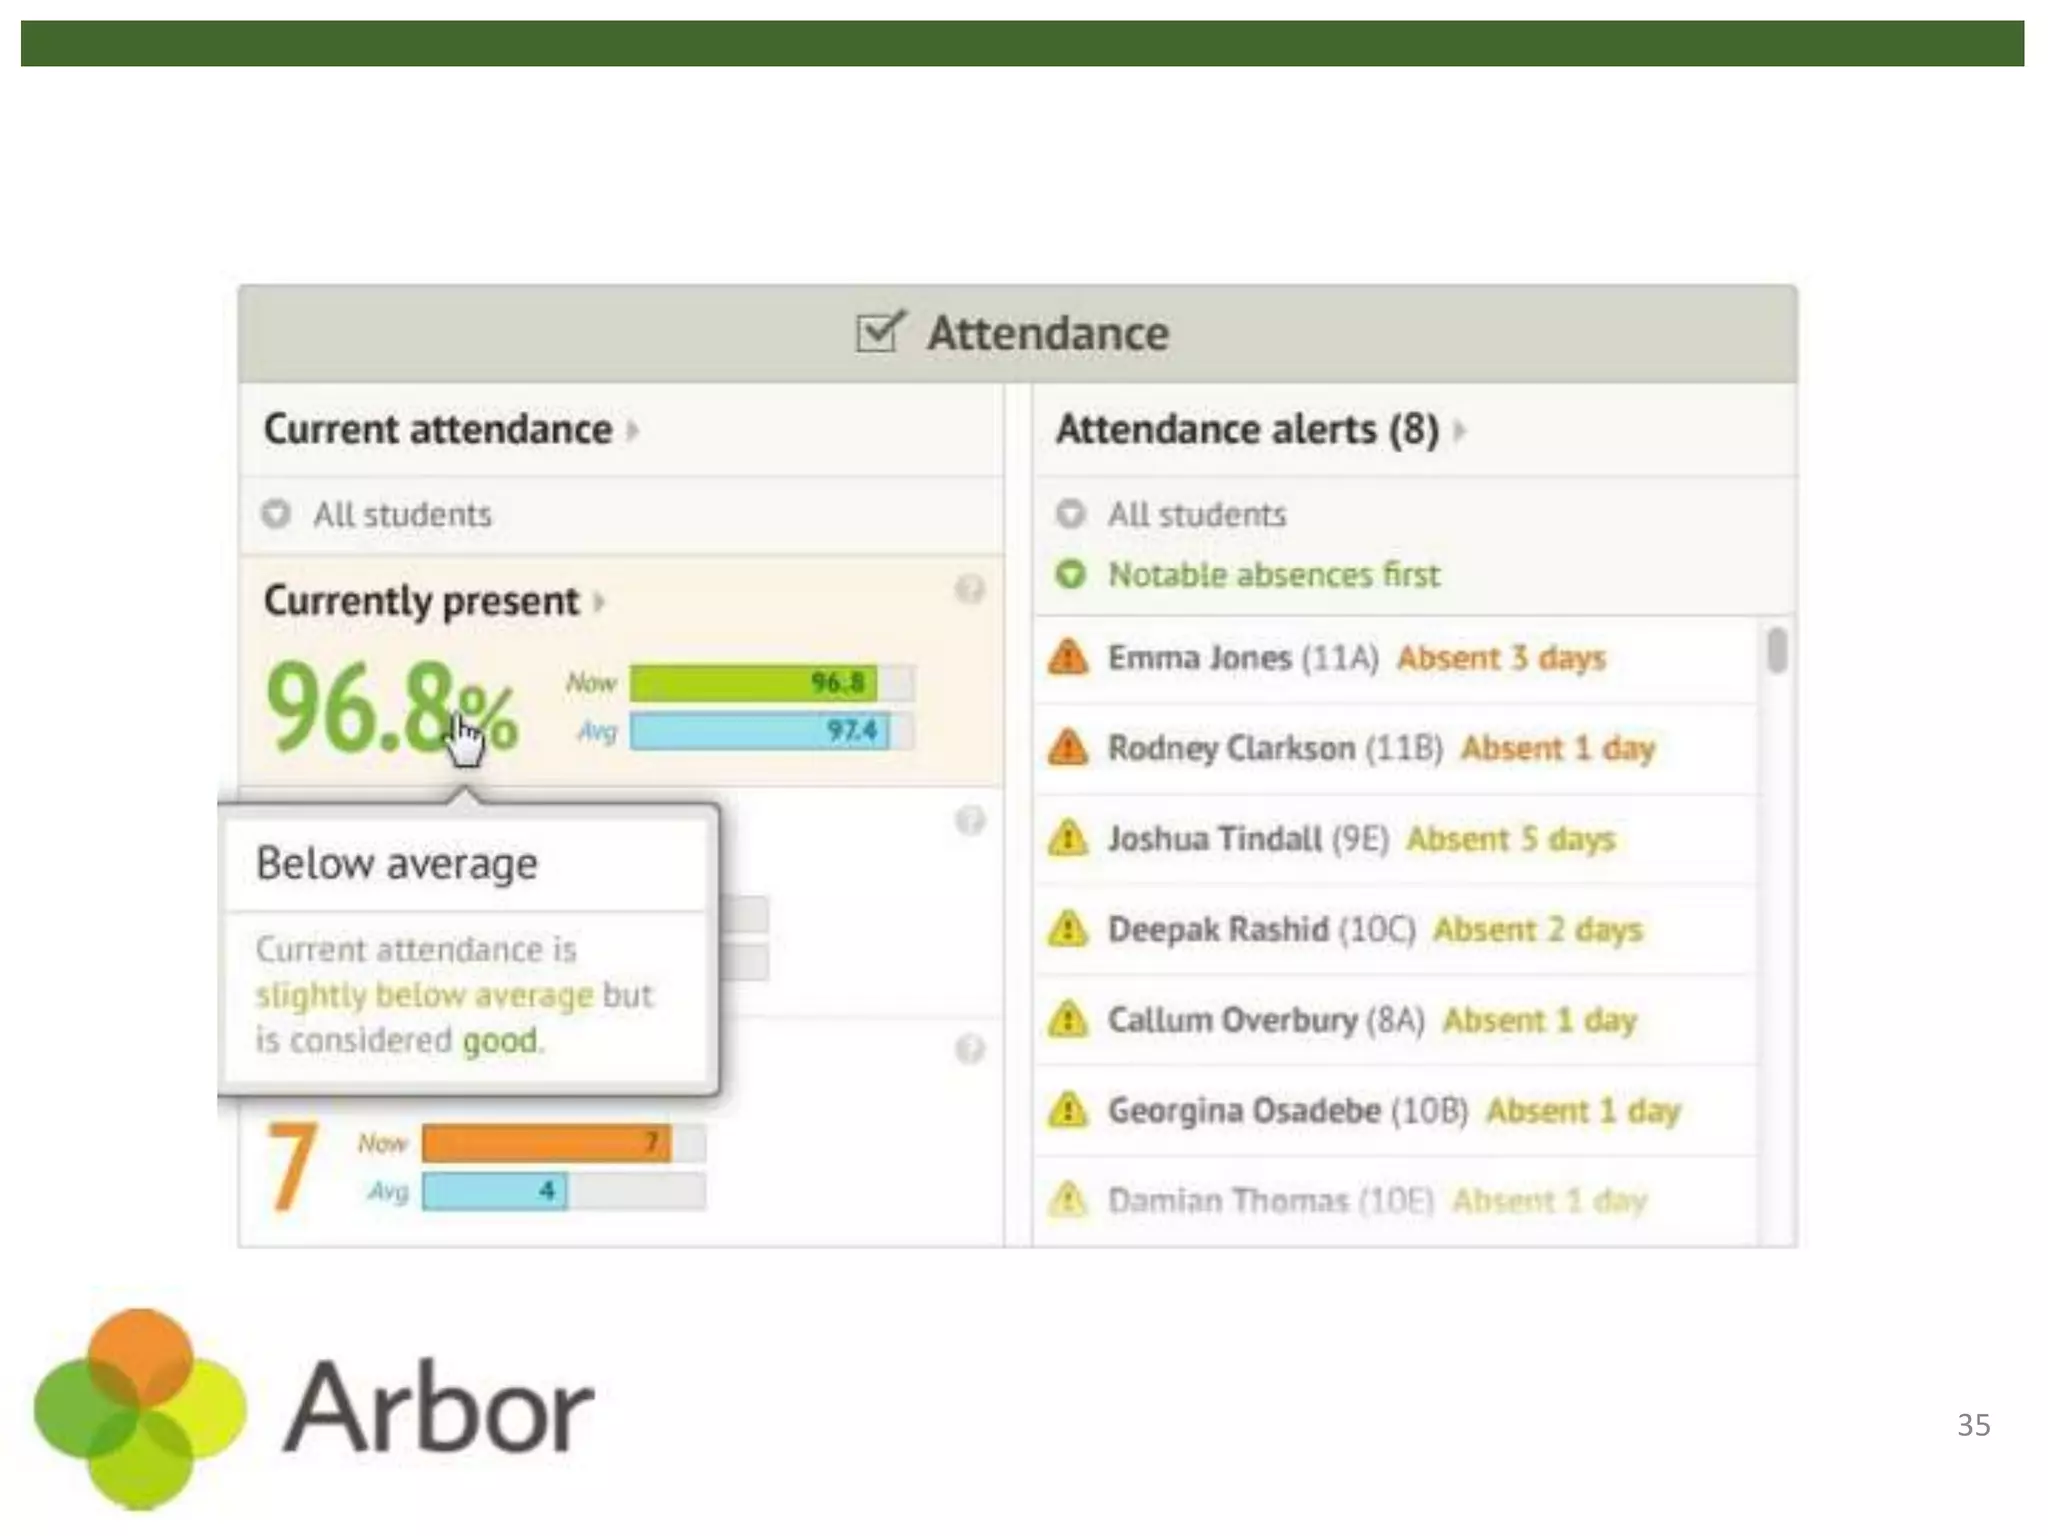Viewport: 2048px width, 1536px height.
Task: Click the orange Now 7 bar
Action: pos(546,1143)
